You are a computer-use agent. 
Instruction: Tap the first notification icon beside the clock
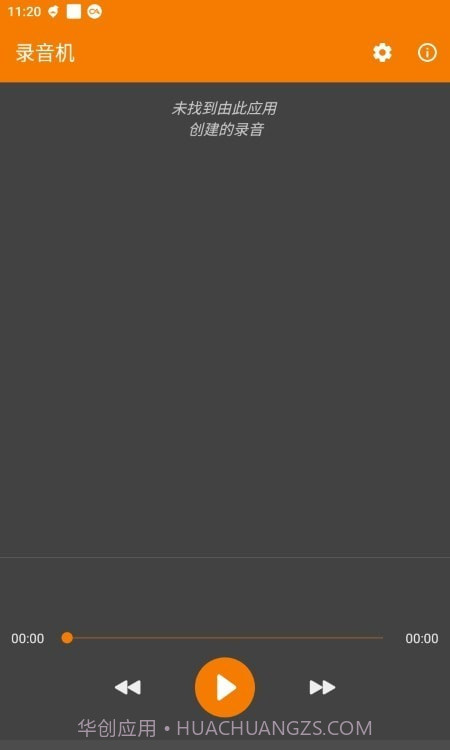click(x=53, y=12)
